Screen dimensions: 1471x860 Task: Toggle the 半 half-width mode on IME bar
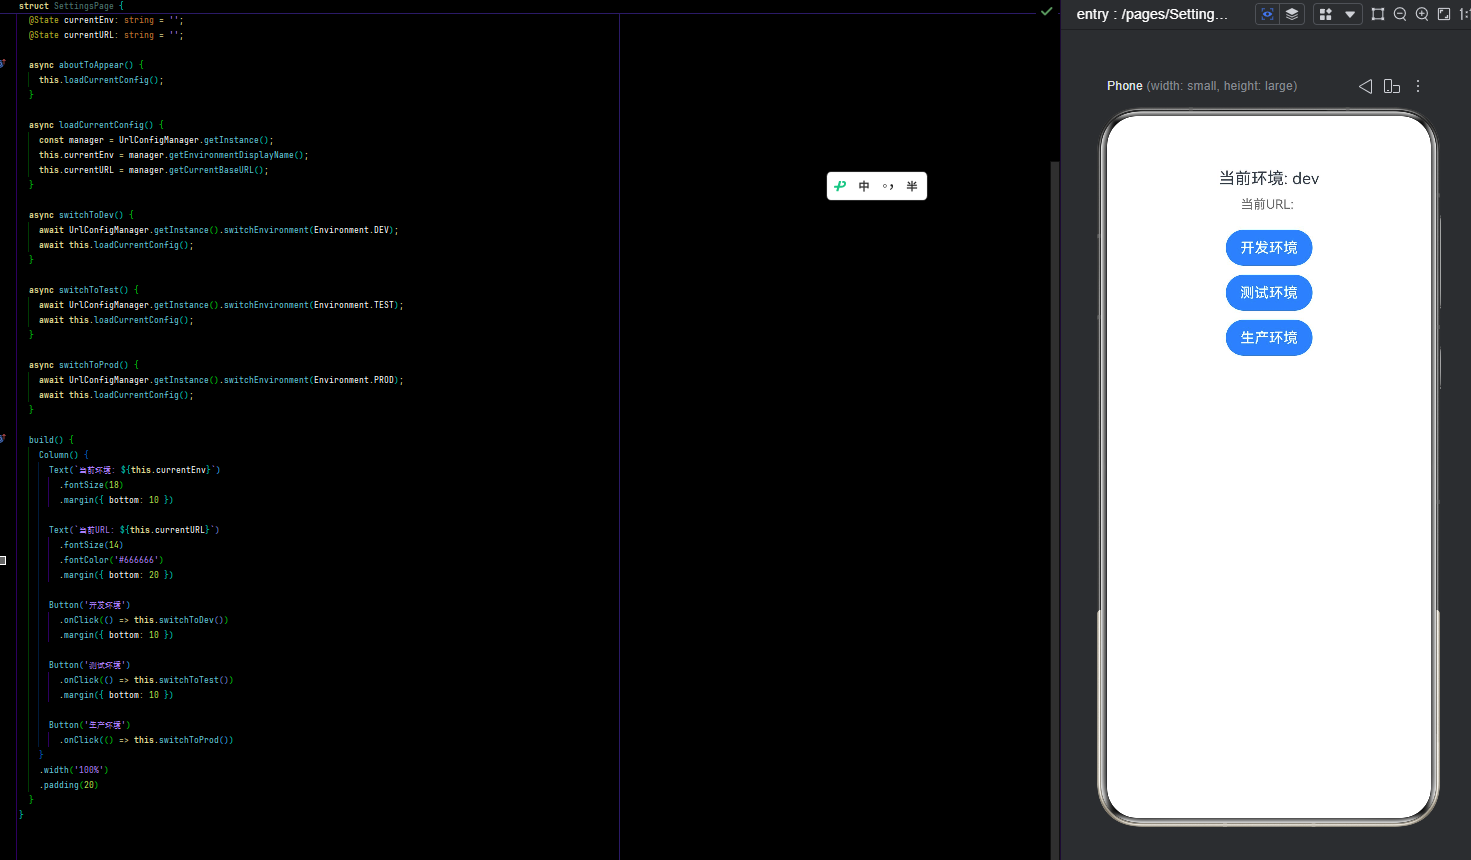tap(912, 186)
